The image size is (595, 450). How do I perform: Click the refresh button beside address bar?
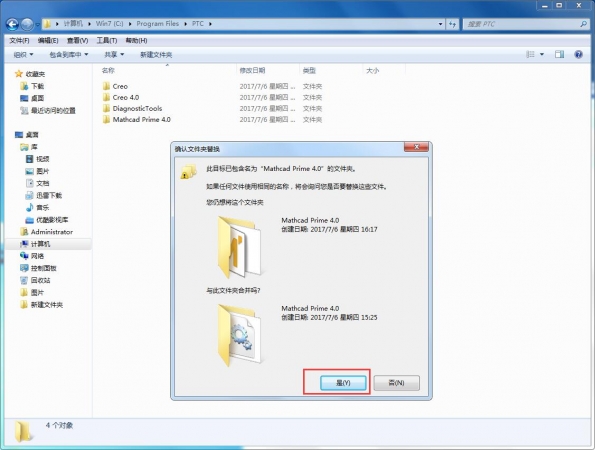pos(452,24)
